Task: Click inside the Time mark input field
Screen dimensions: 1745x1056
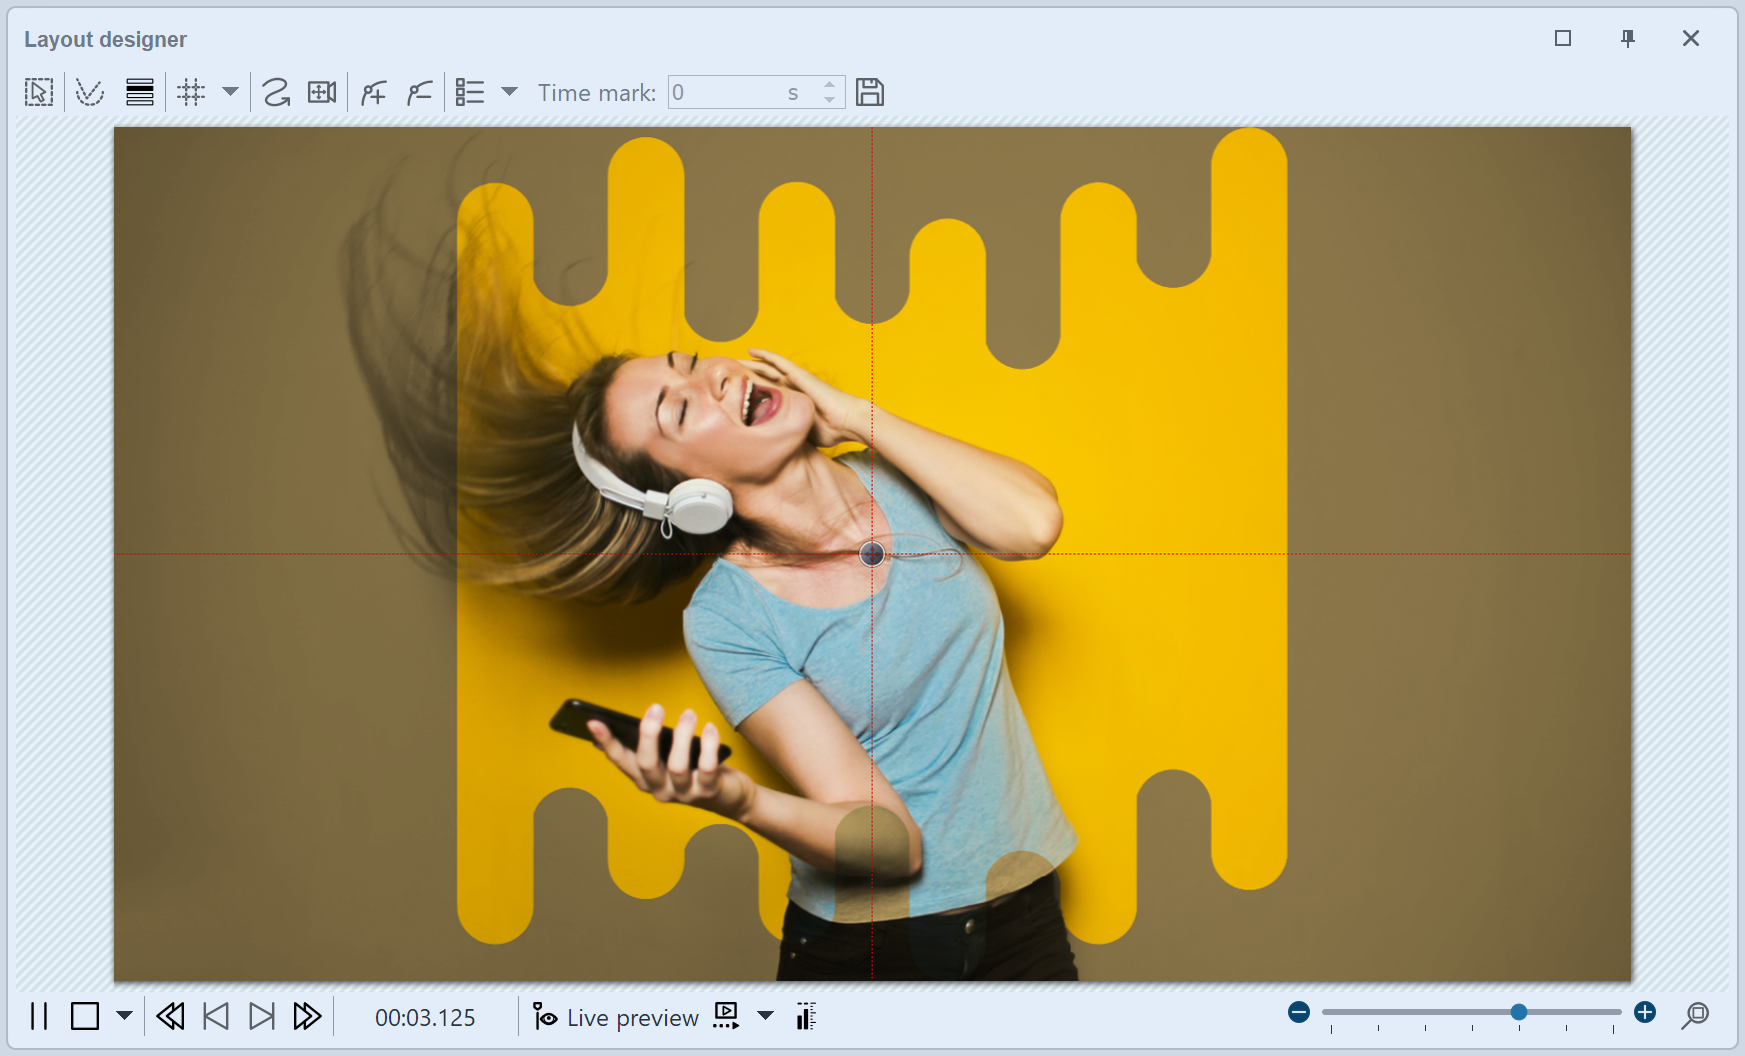Action: [x=740, y=92]
